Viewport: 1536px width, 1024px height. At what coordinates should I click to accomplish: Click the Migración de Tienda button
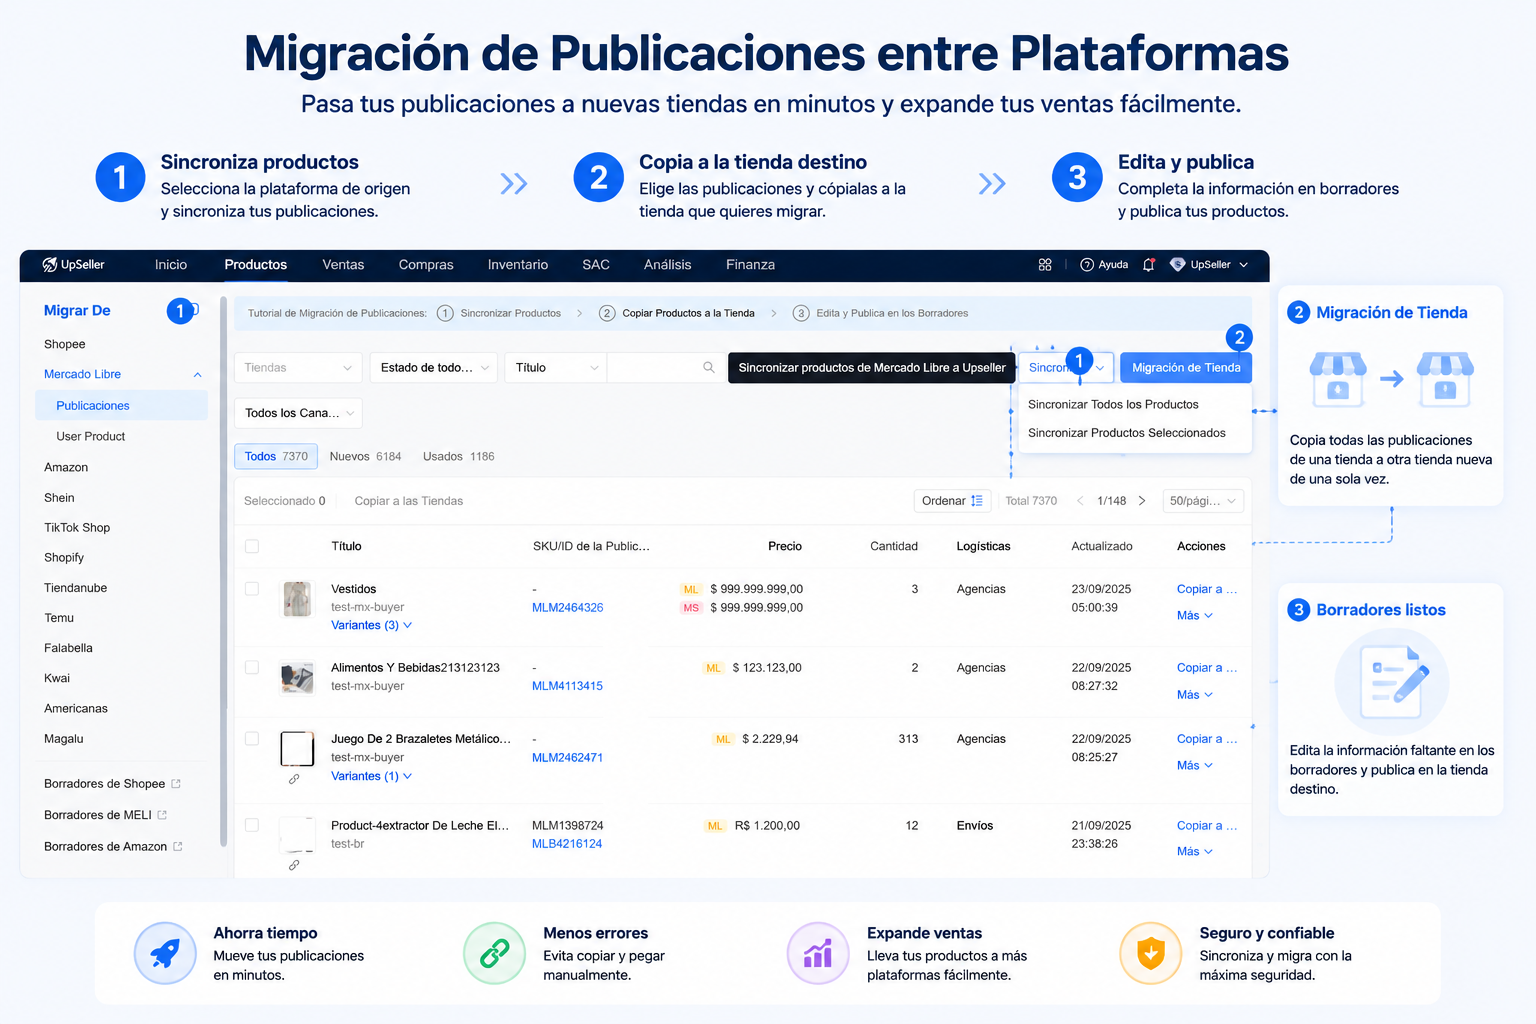1186,368
